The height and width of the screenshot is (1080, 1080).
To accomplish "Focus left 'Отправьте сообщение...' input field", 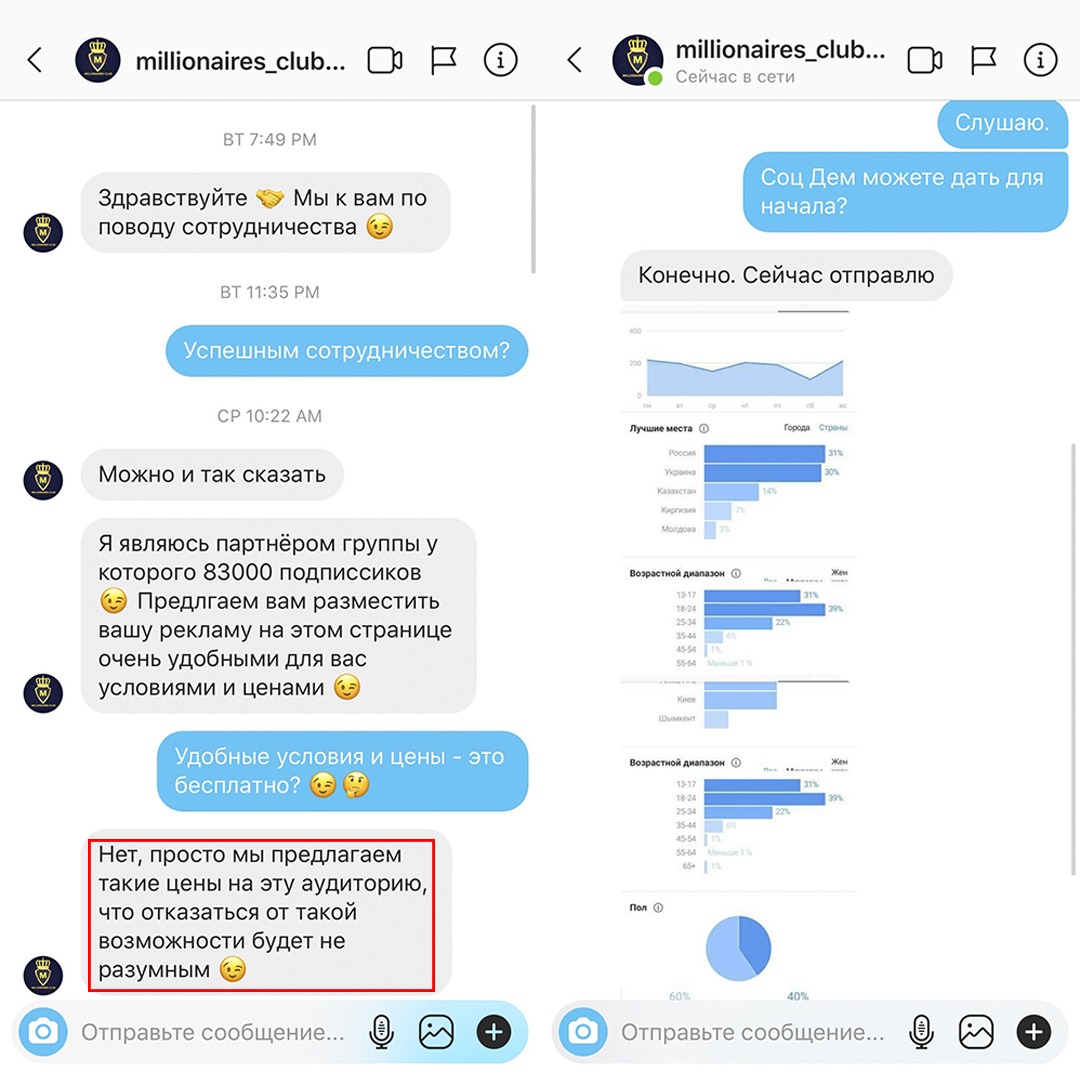I will pos(214,1032).
